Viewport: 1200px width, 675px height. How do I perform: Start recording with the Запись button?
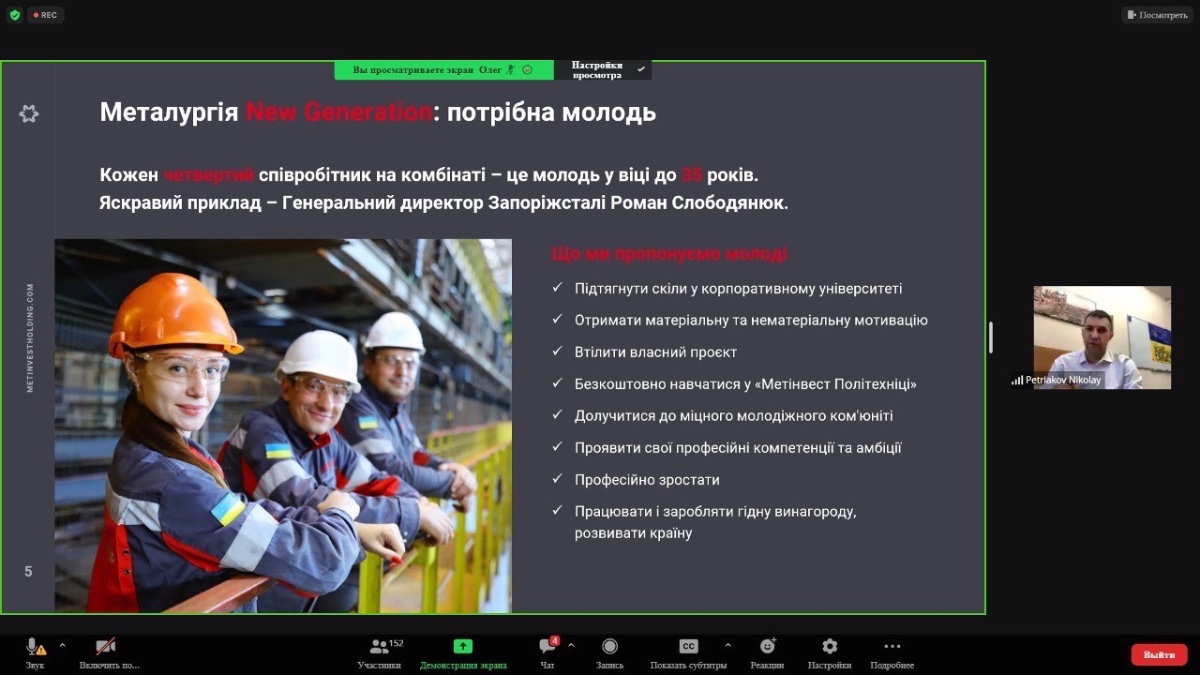(610, 647)
